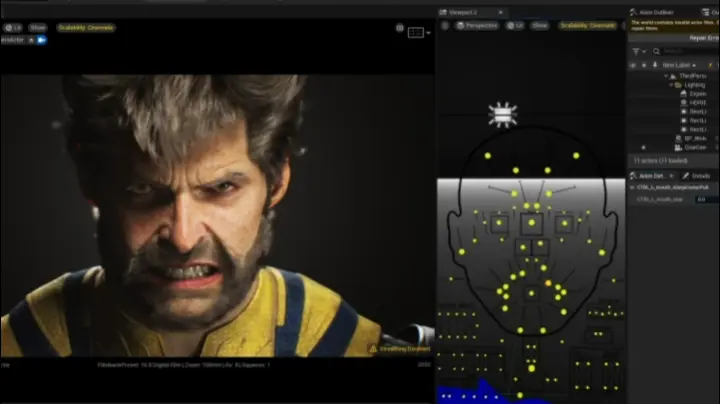Switch to the Details tab
Screen dimensions: 720x404
click(696, 176)
